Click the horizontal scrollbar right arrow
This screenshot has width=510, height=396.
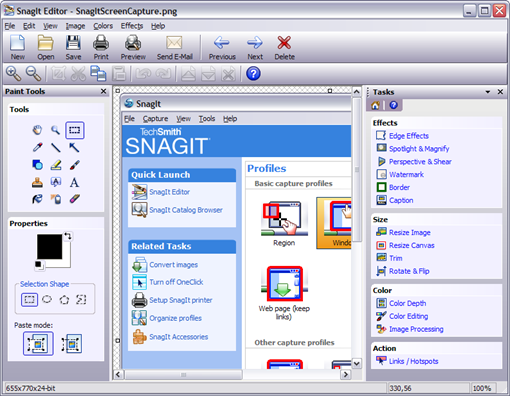coord(346,374)
